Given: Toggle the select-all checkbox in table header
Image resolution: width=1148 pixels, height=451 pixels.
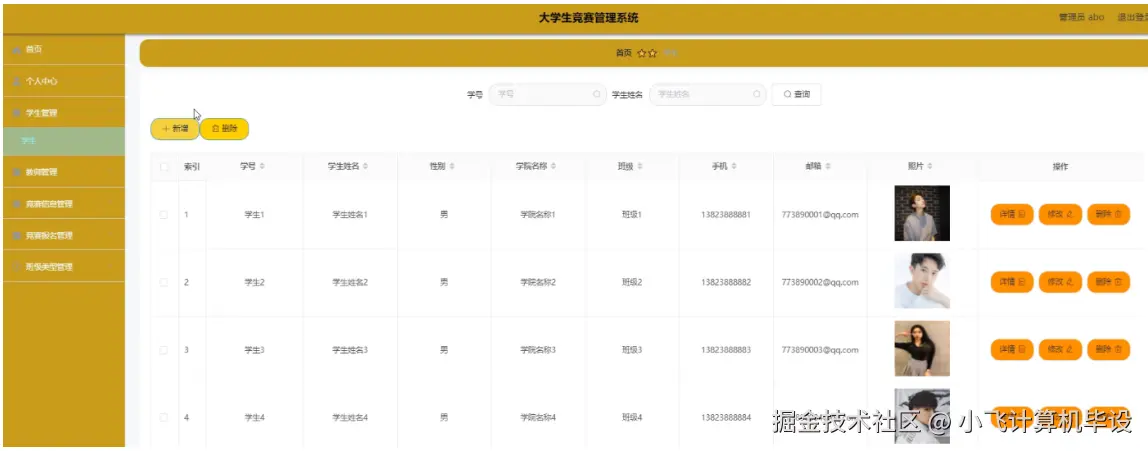Looking at the screenshot, I should click(x=164, y=167).
